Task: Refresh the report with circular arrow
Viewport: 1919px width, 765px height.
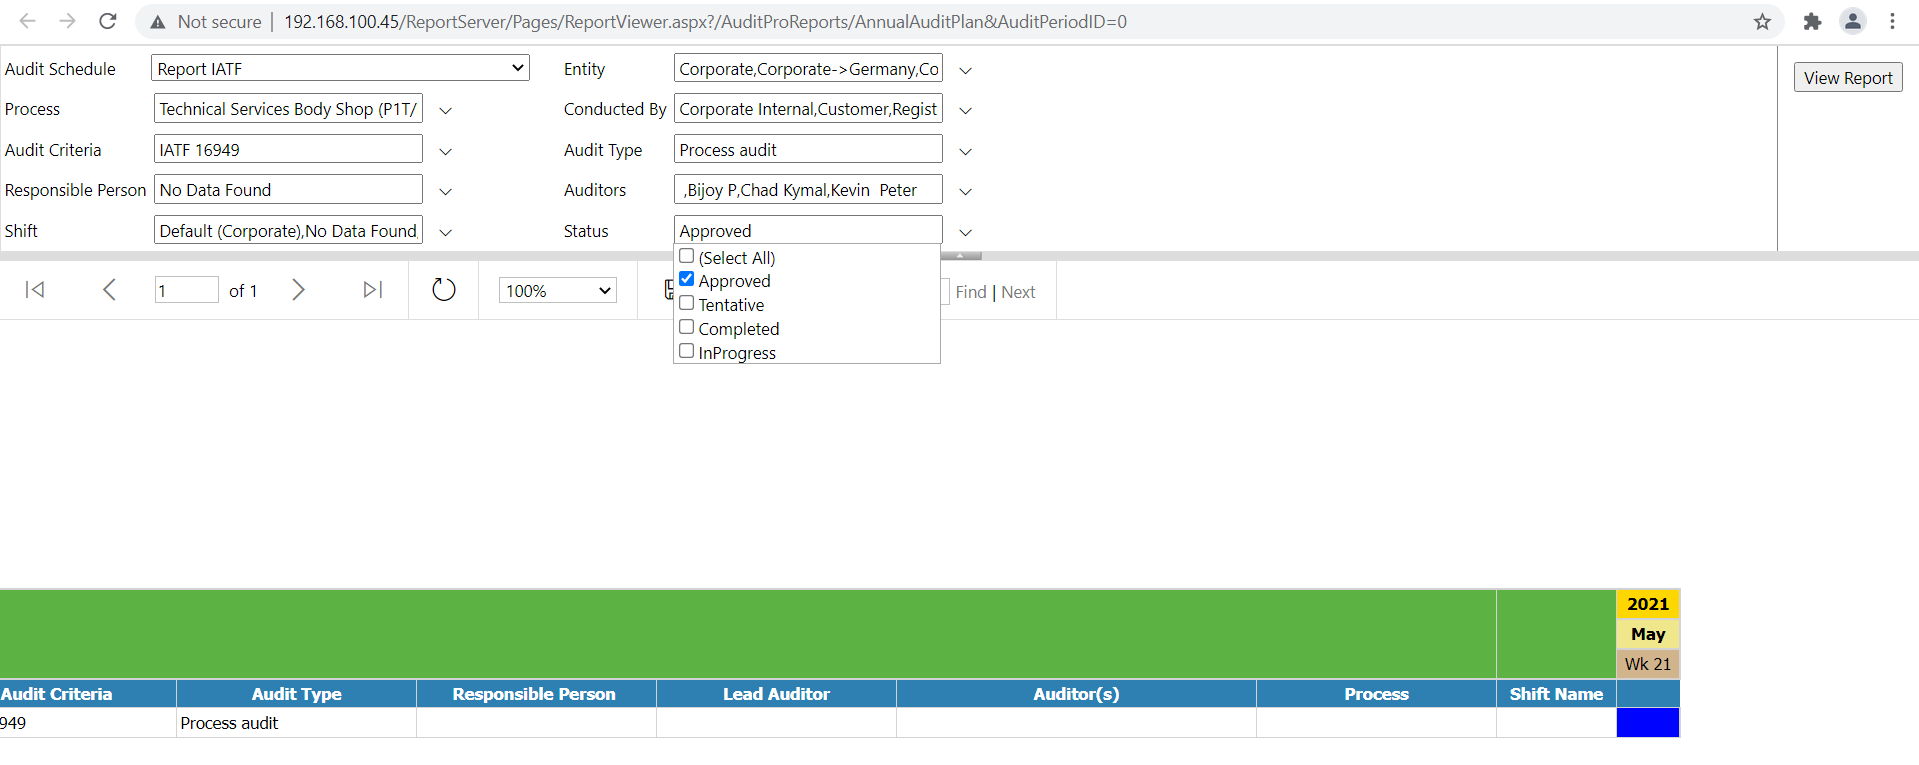Action: pyautogui.click(x=444, y=290)
